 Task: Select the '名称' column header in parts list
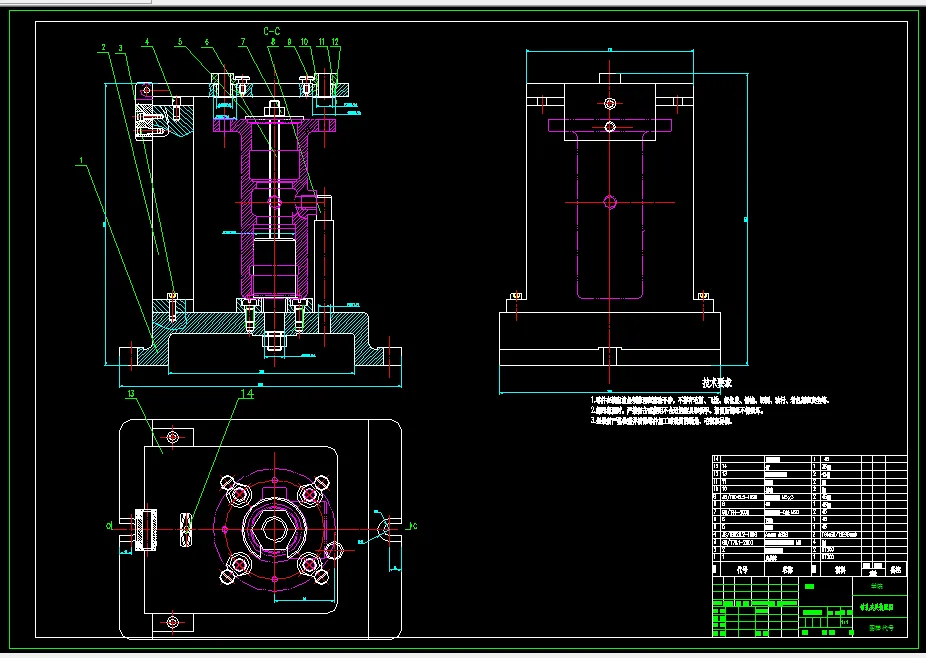coord(788,570)
